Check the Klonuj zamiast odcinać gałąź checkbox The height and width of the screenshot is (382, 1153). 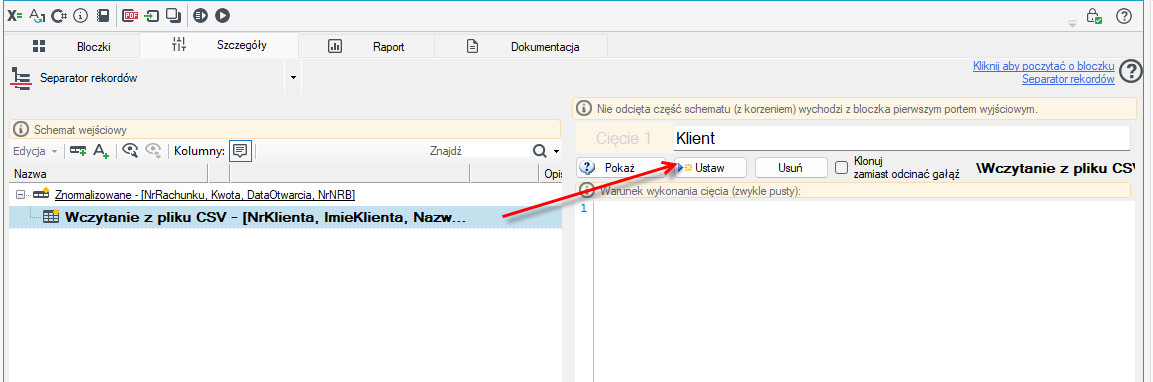pos(842,168)
